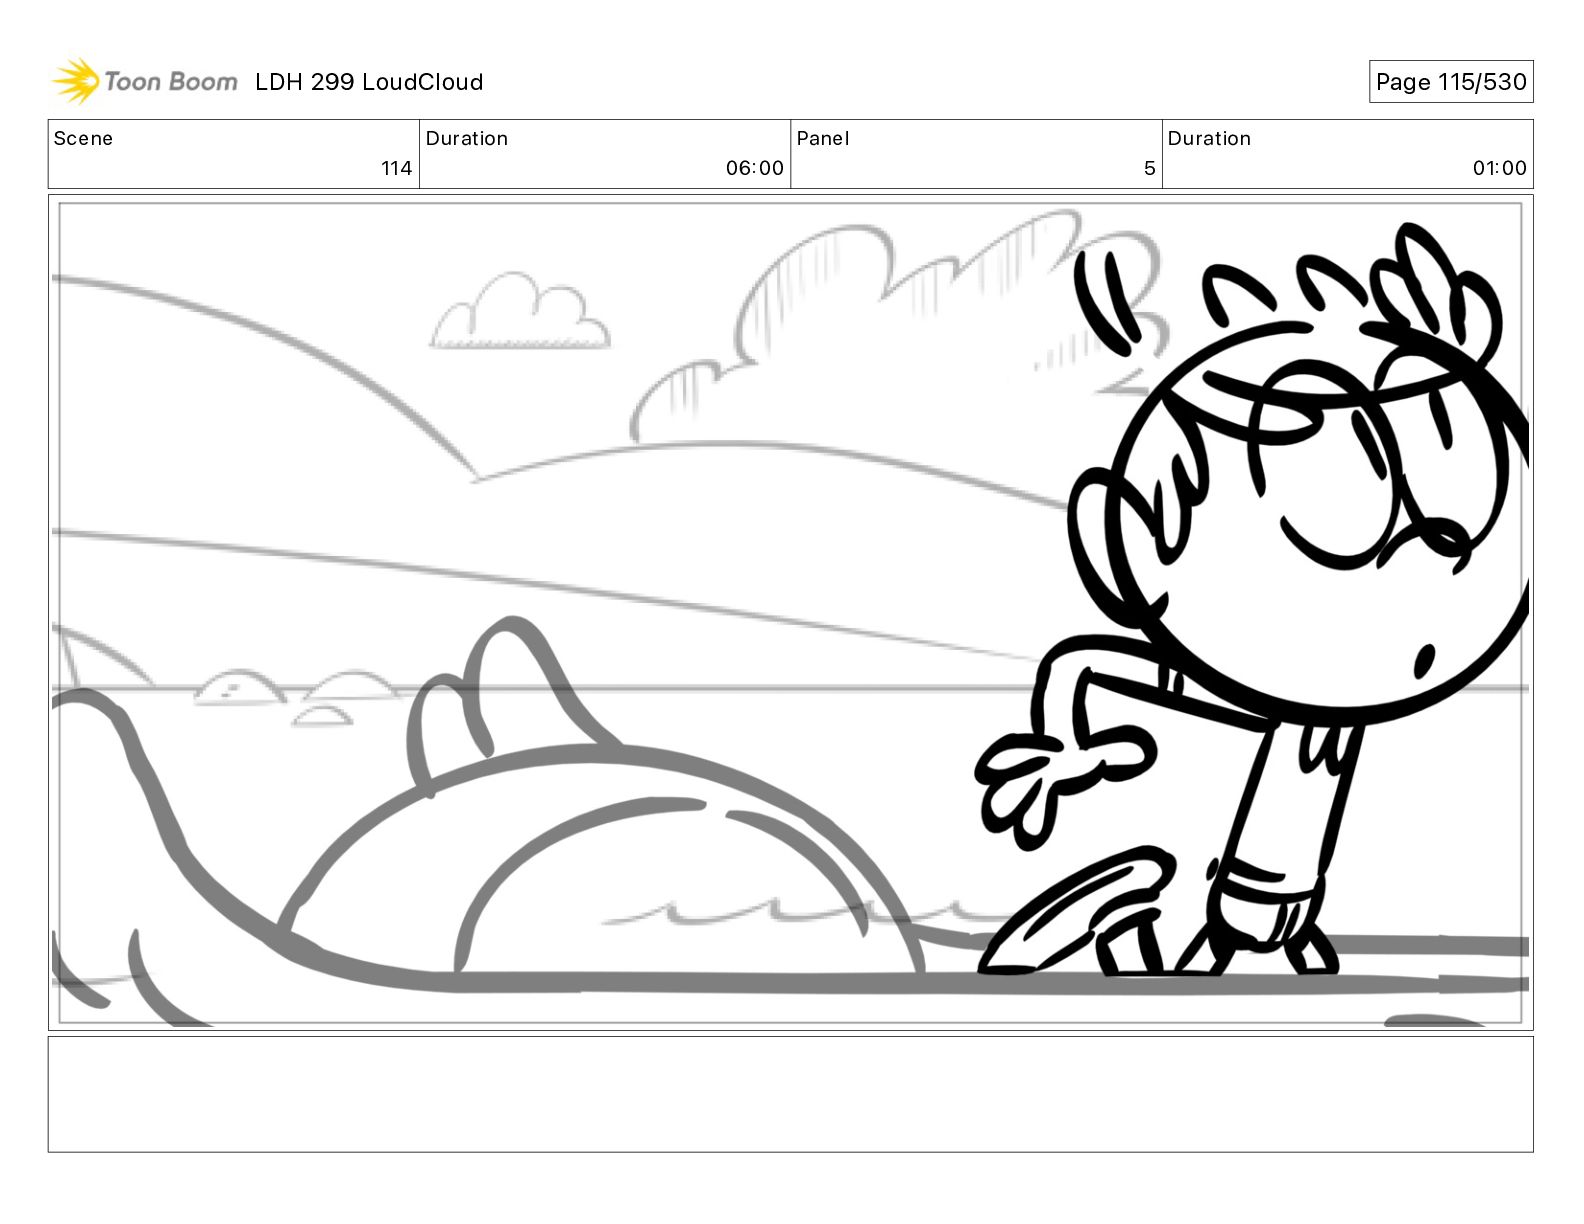Select the scene number '114'

397,168
